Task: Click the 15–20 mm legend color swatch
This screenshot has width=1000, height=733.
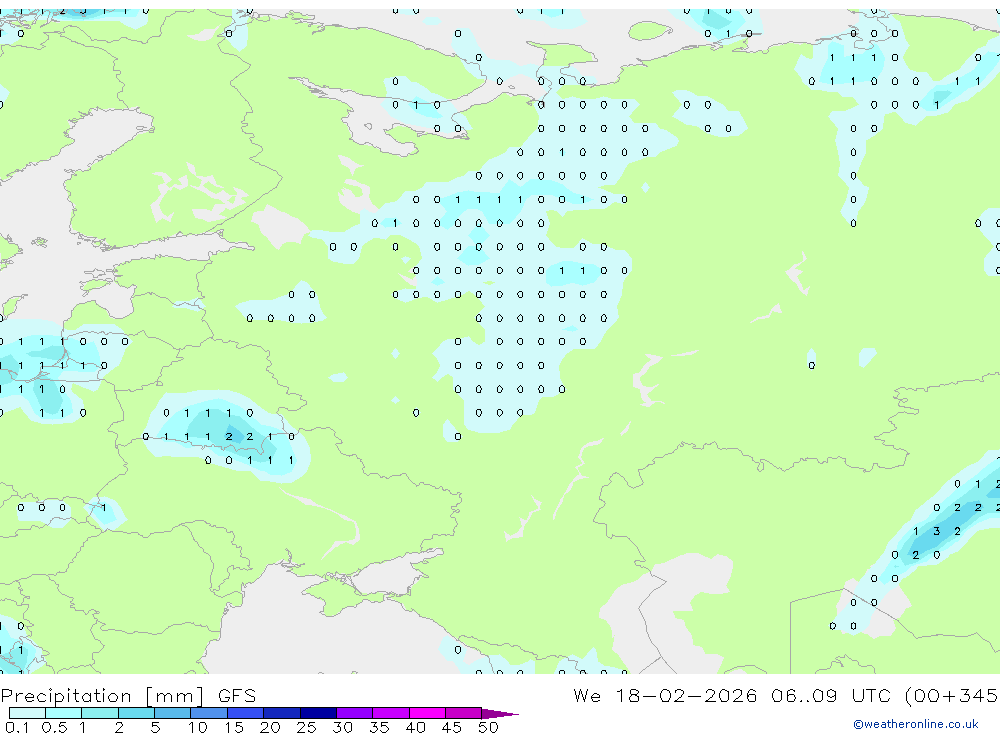Action: [246, 713]
